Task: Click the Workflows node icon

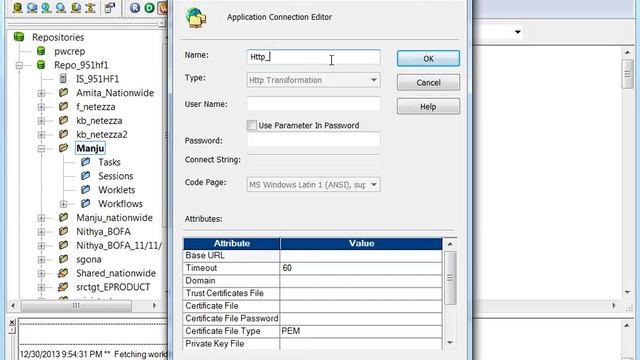Action: point(85,204)
